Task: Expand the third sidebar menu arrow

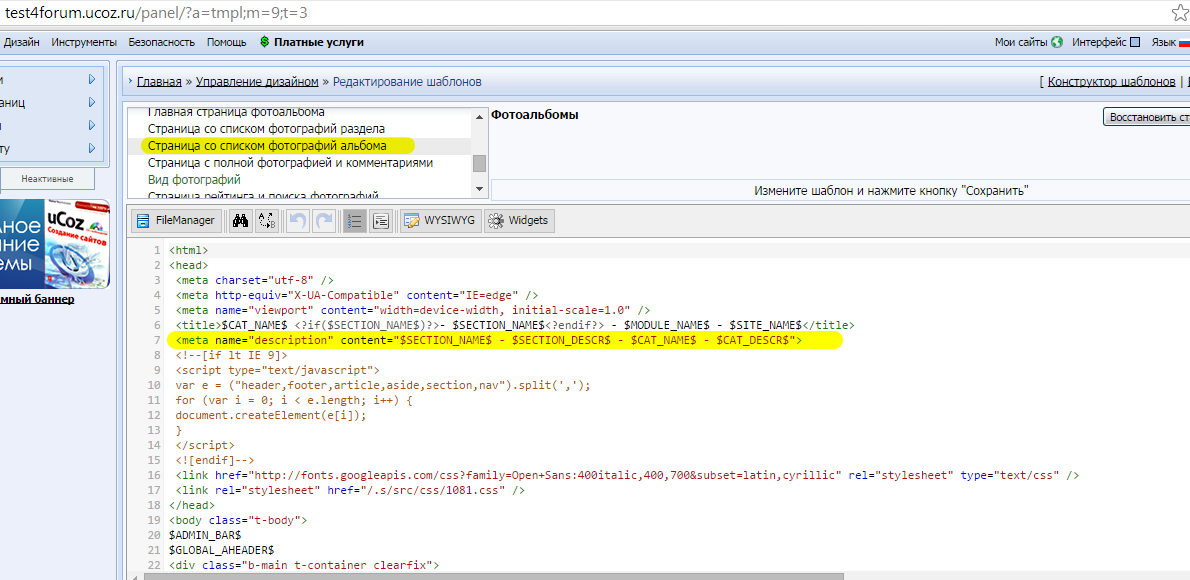Action: 92,125
